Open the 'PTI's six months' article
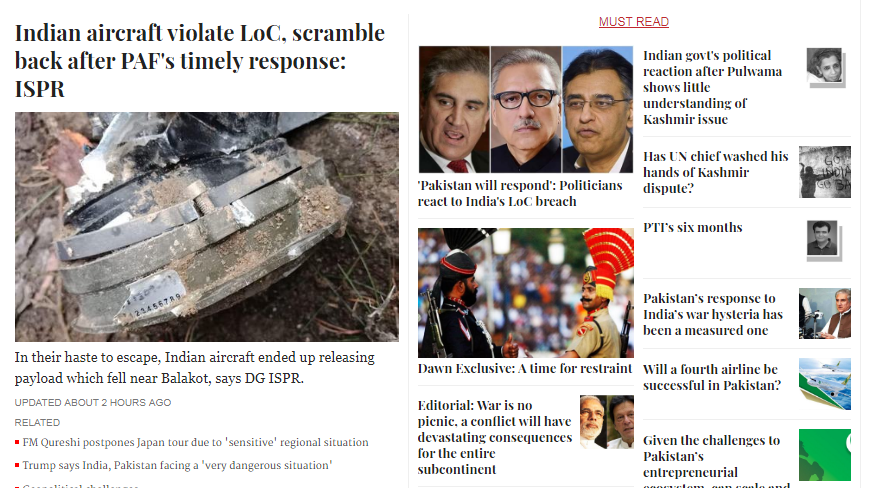869x488 pixels. (692, 228)
